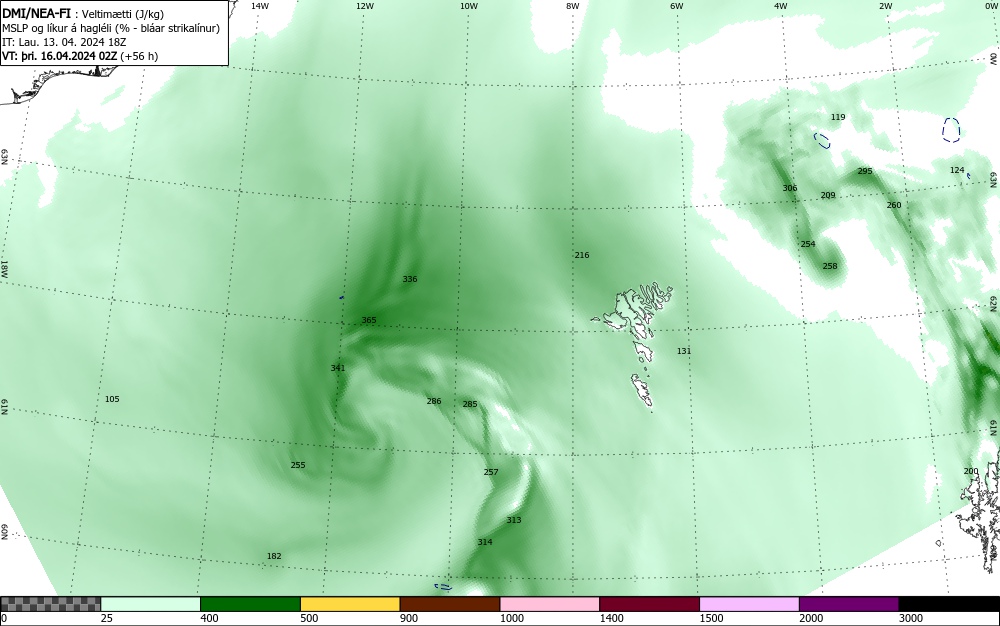Click the 258 value label
This screenshot has height=626, width=1000.
point(830,266)
